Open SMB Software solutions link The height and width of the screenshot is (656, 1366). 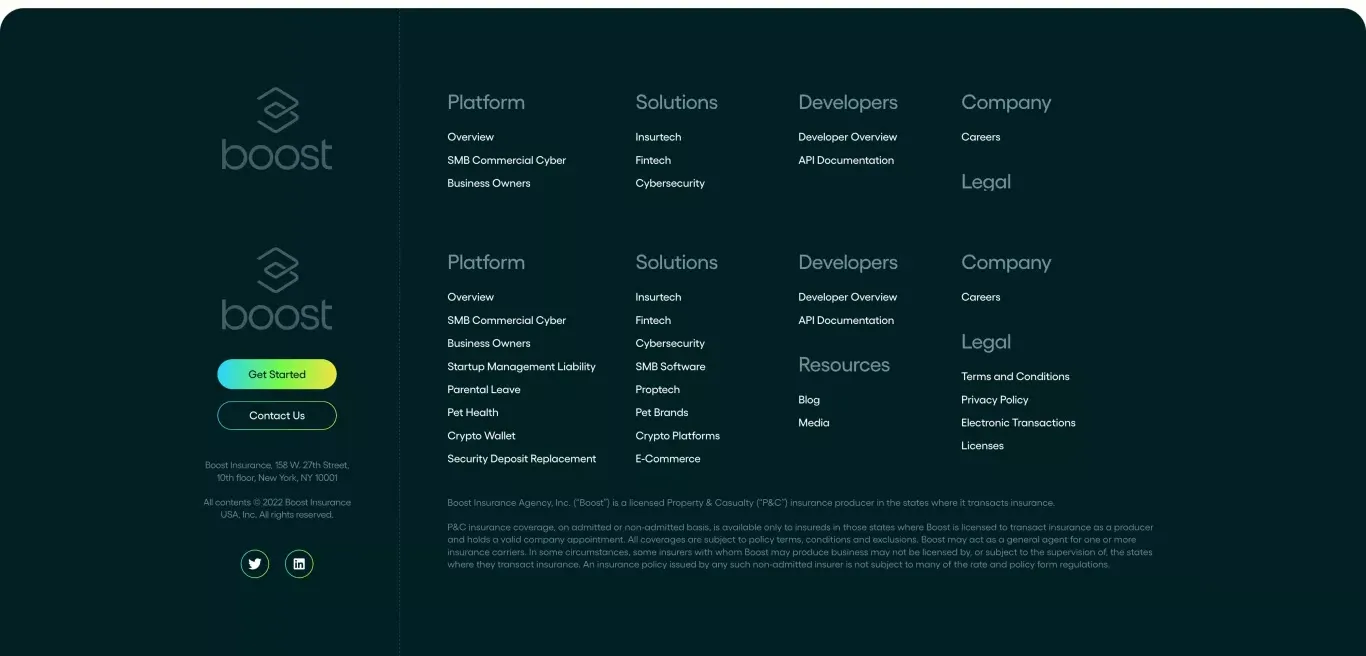click(670, 367)
